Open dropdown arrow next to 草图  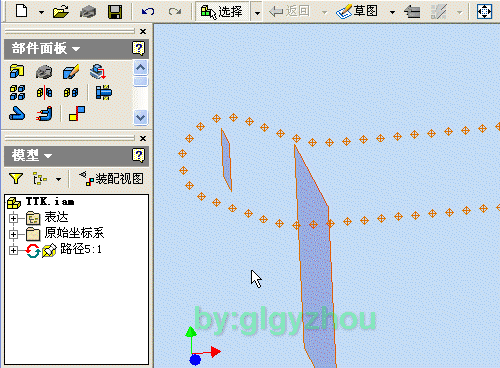click(x=392, y=12)
